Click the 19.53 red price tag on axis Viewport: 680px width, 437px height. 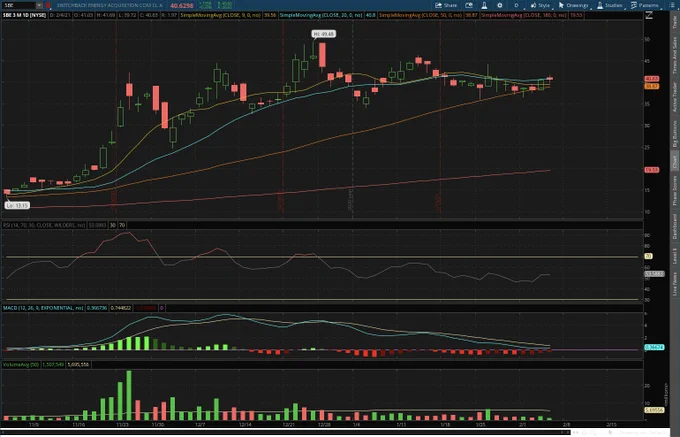652,170
